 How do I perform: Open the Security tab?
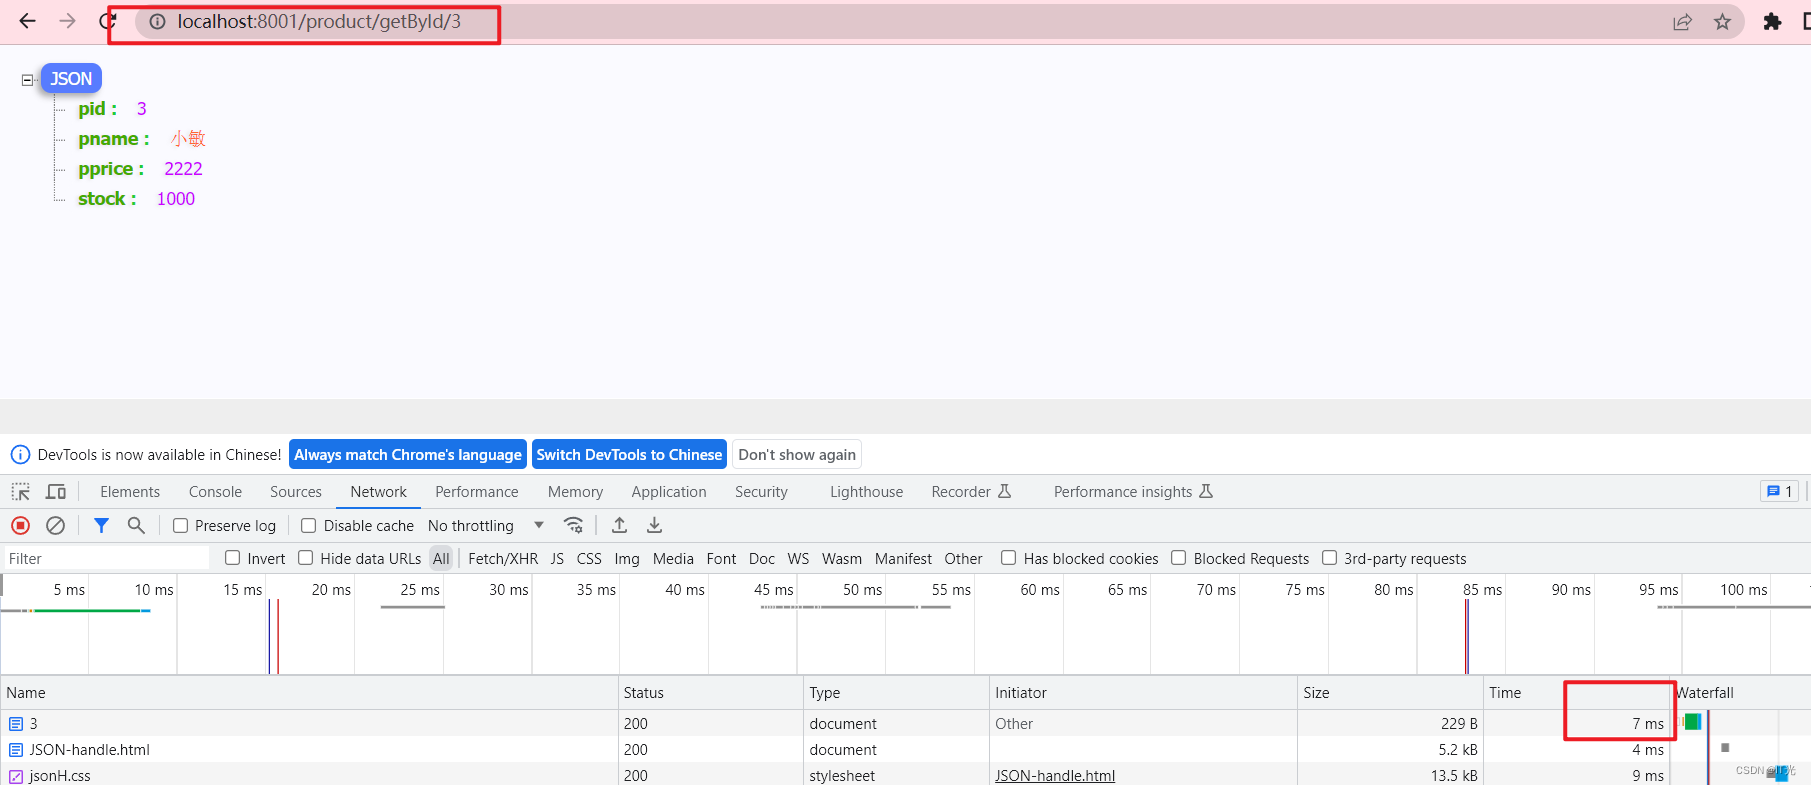point(761,492)
